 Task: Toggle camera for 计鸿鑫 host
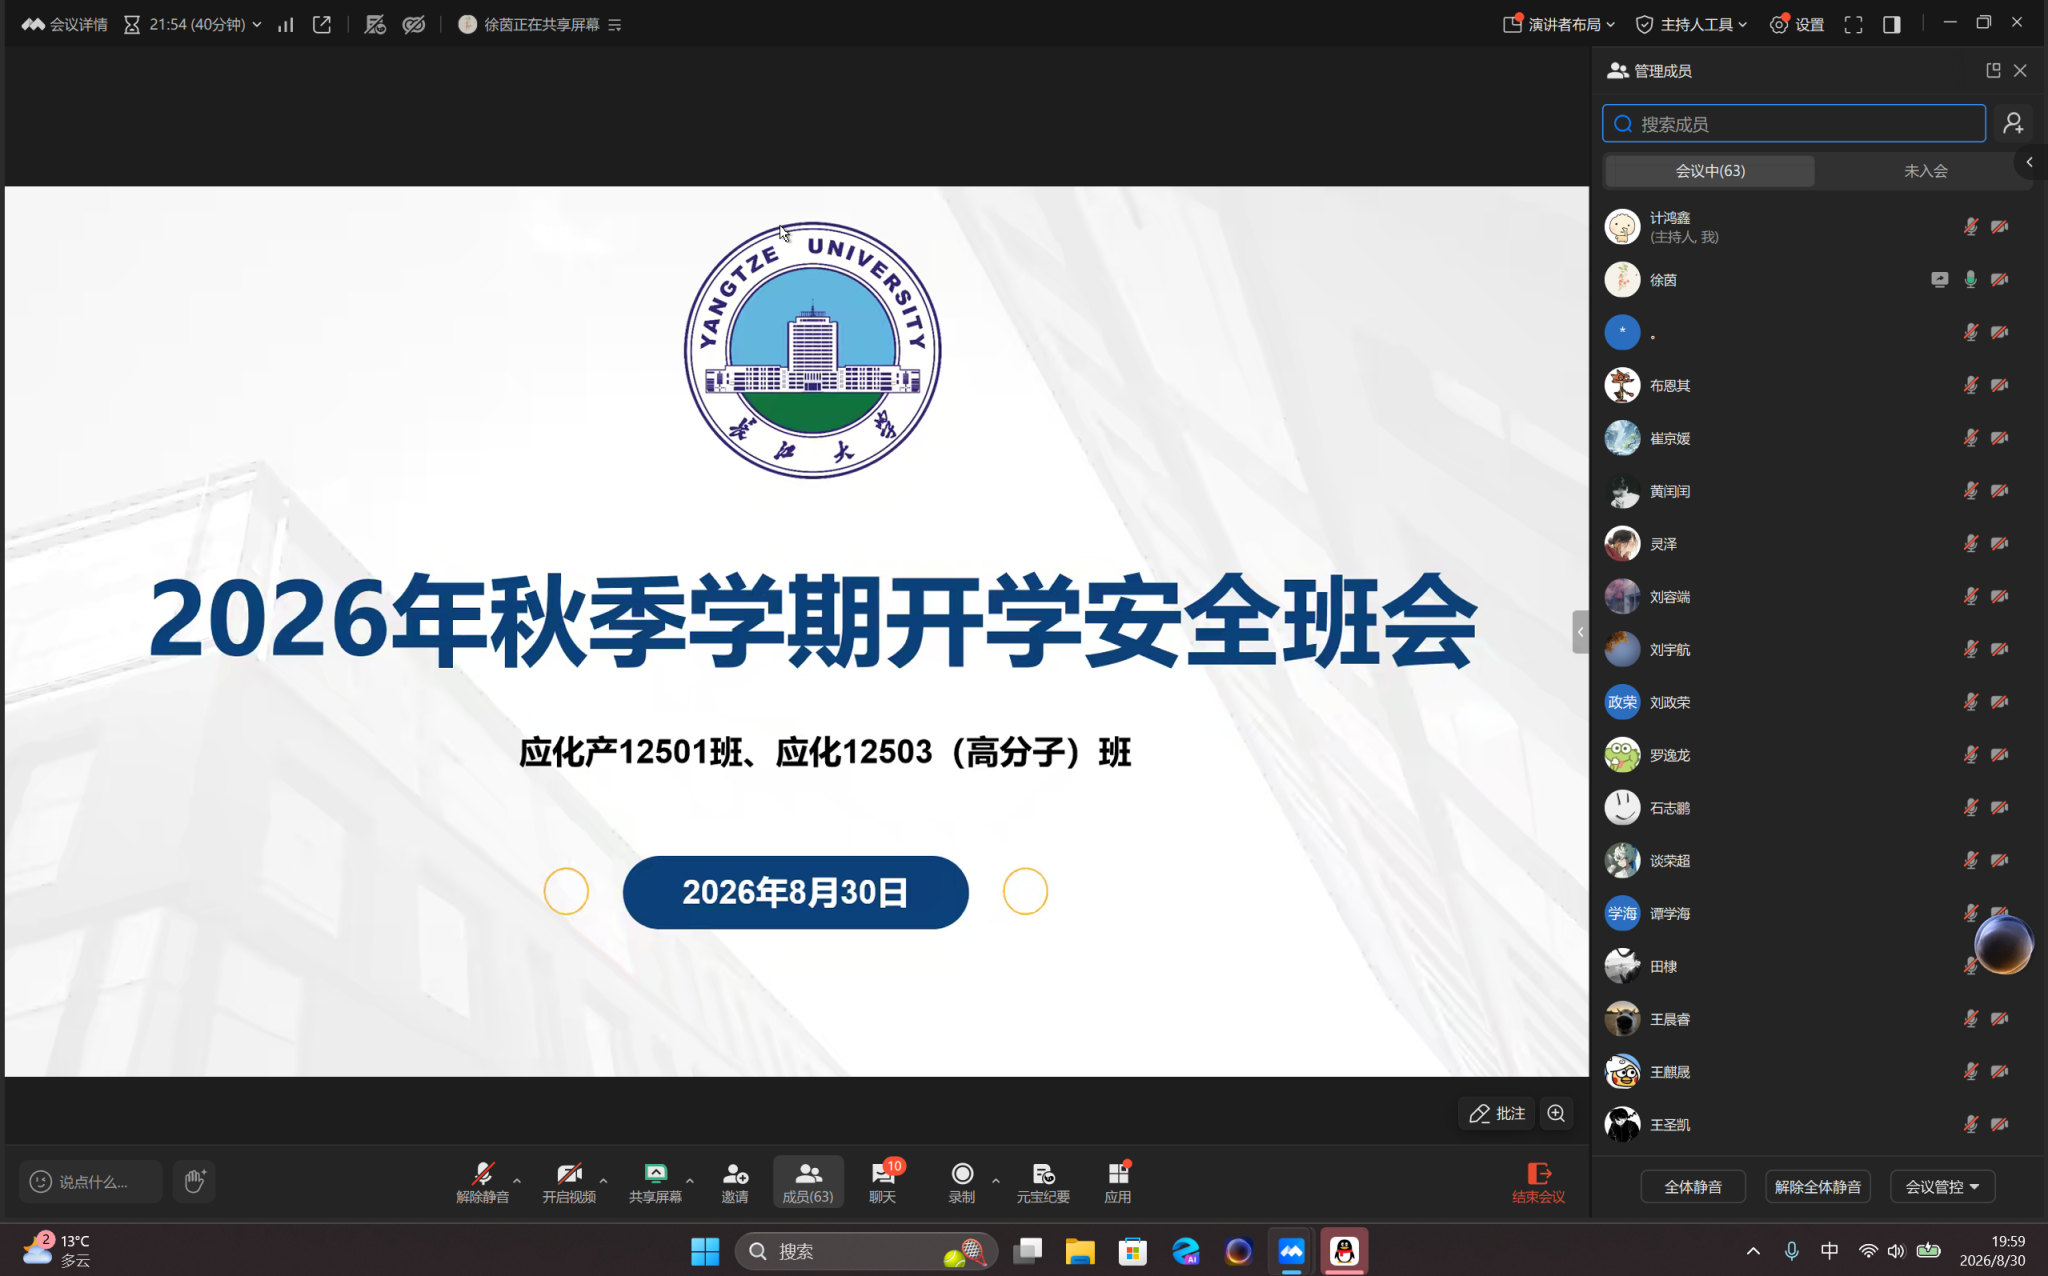point(1999,227)
